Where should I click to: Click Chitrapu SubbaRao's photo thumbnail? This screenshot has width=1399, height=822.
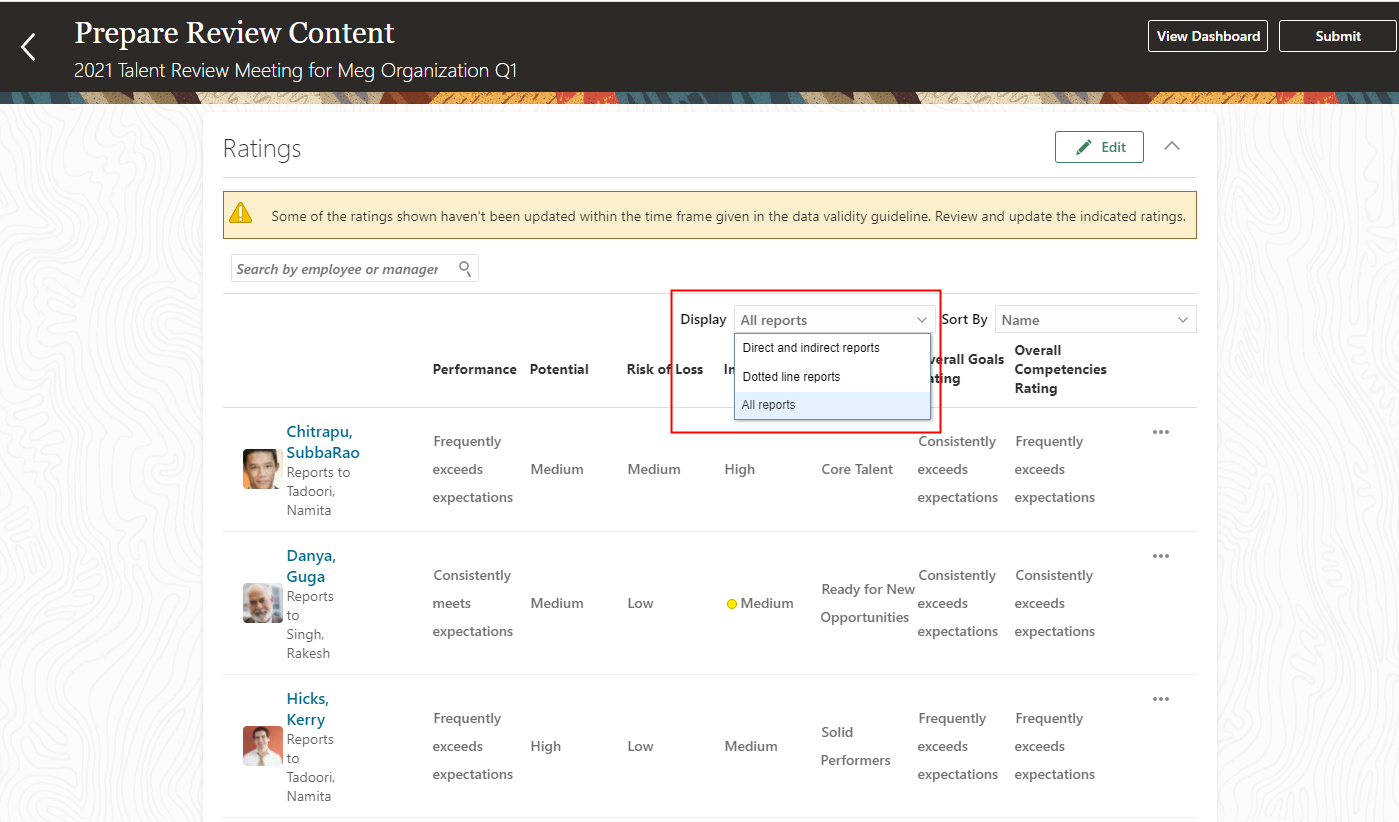click(x=262, y=469)
